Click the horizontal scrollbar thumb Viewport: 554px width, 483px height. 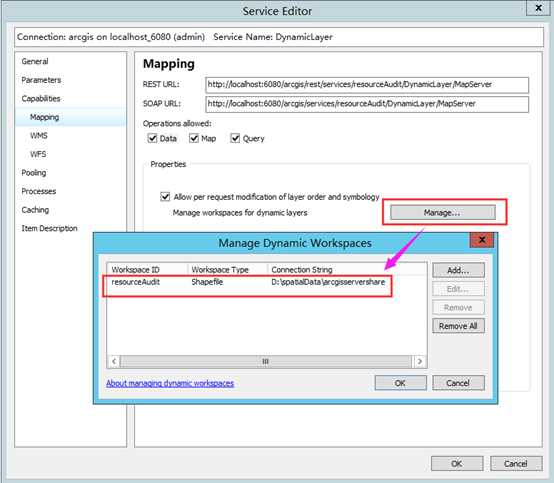(266, 361)
